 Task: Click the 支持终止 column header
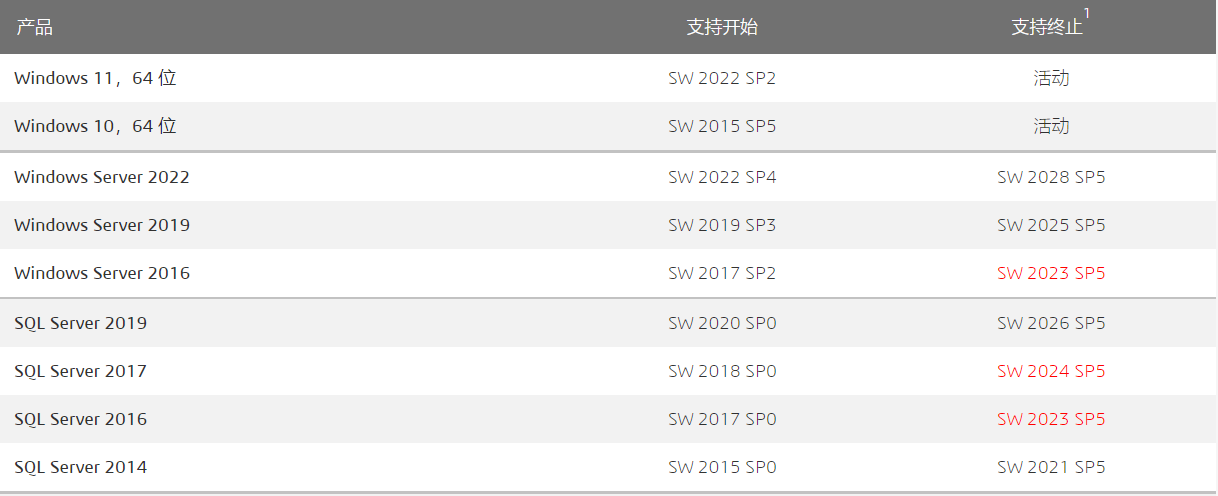(1047, 28)
